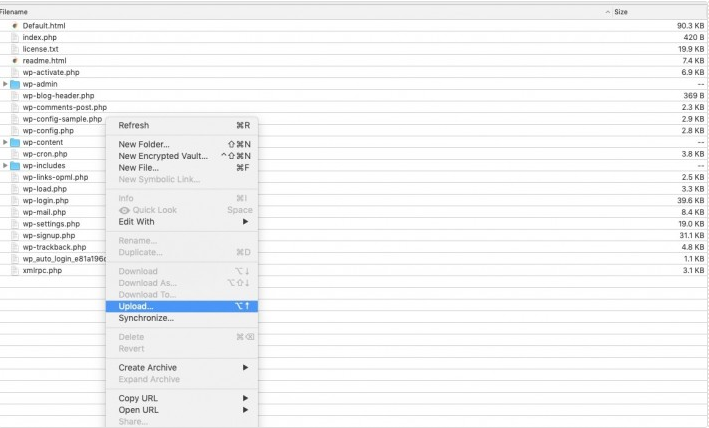Select the wp-trackback.php file
This screenshot has width=709, height=428.
(54, 248)
